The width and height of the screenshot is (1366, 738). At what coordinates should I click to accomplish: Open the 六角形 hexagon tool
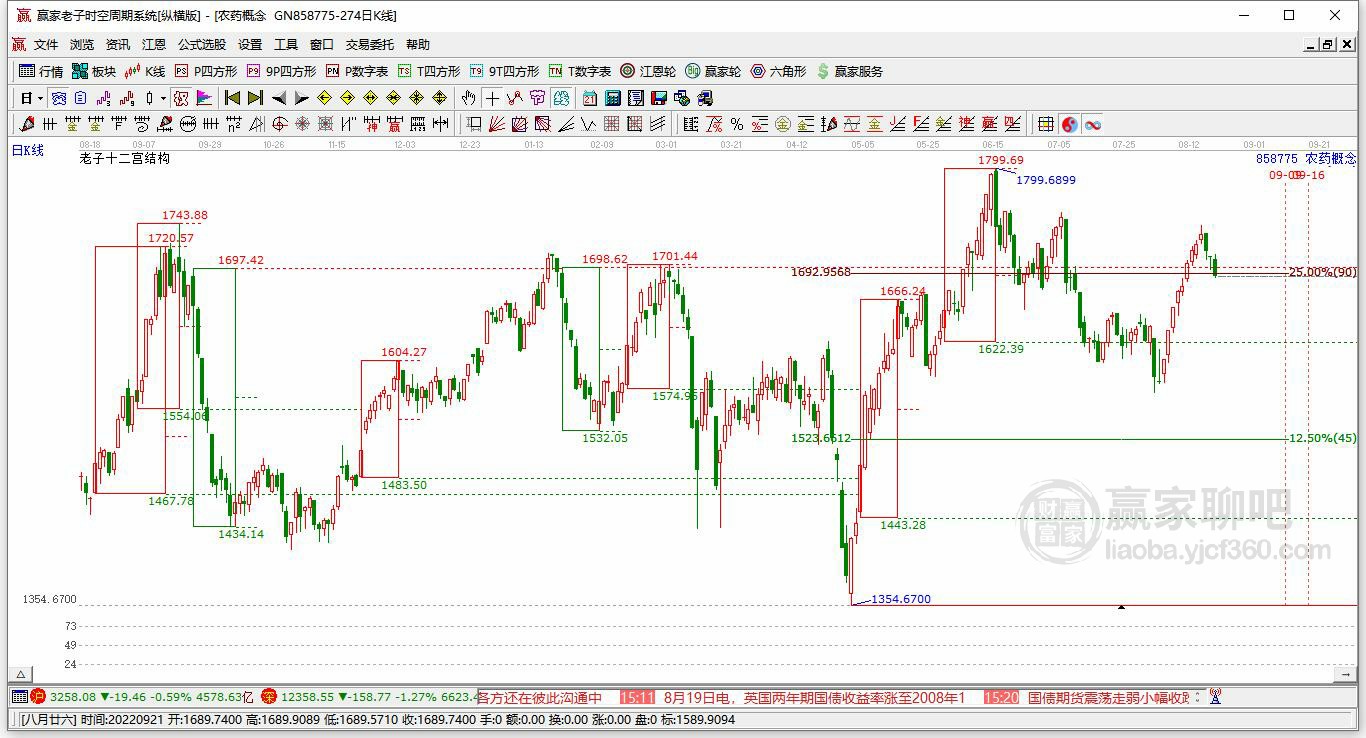tap(778, 71)
